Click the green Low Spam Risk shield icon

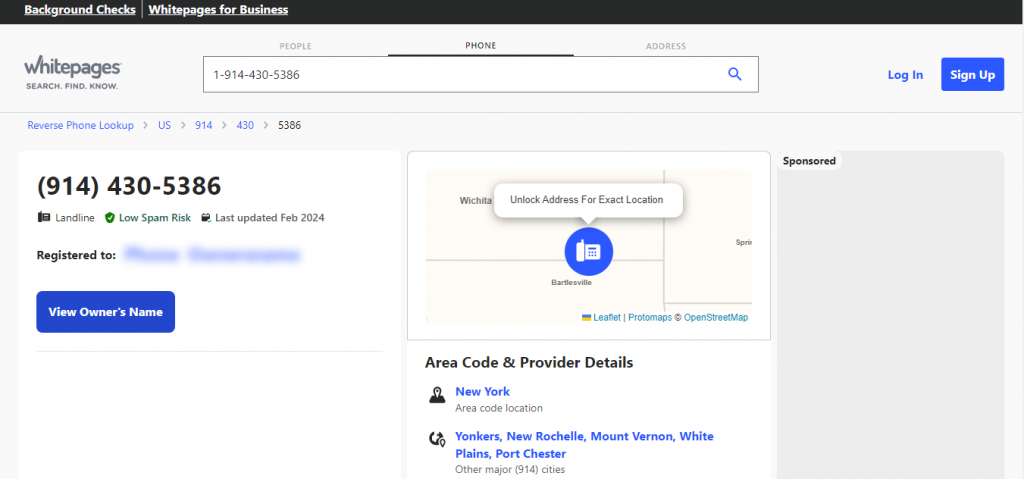pos(110,218)
